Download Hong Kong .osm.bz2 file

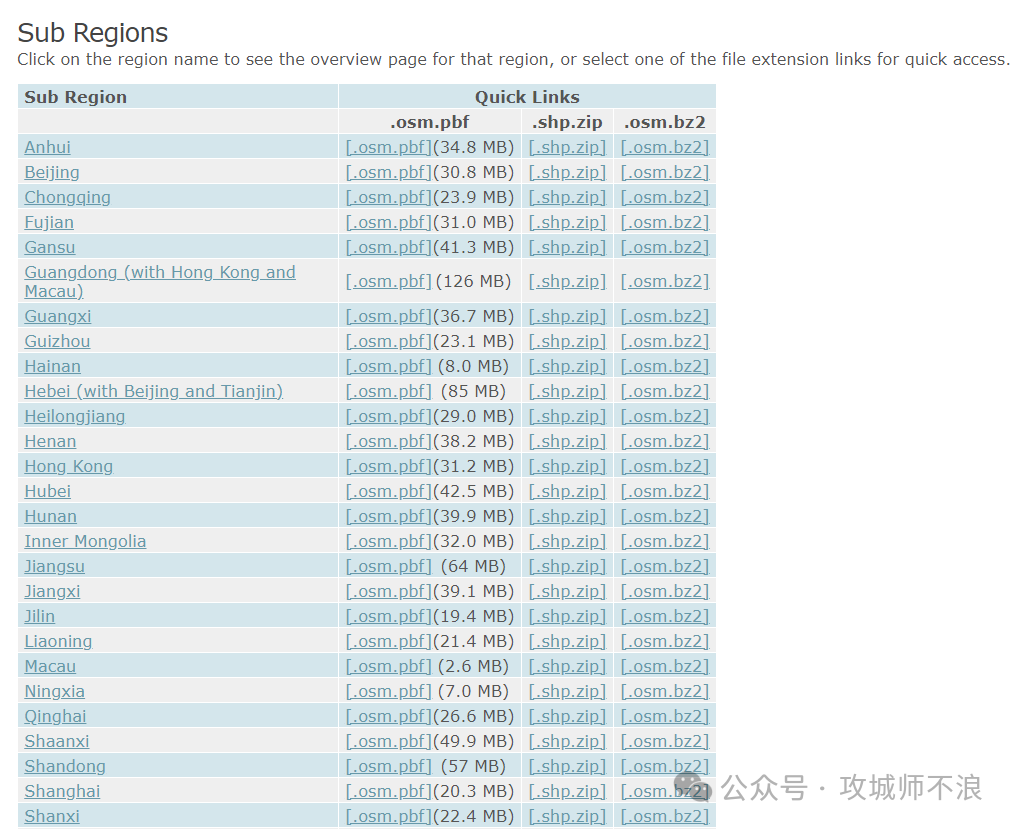665,467
